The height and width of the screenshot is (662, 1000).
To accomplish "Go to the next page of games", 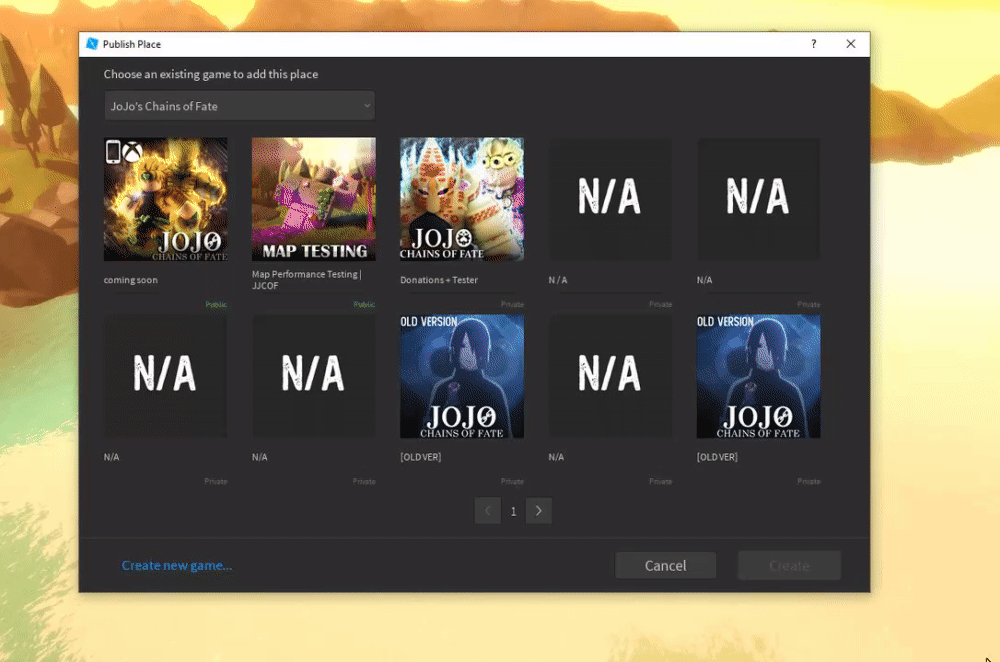I will coord(539,511).
